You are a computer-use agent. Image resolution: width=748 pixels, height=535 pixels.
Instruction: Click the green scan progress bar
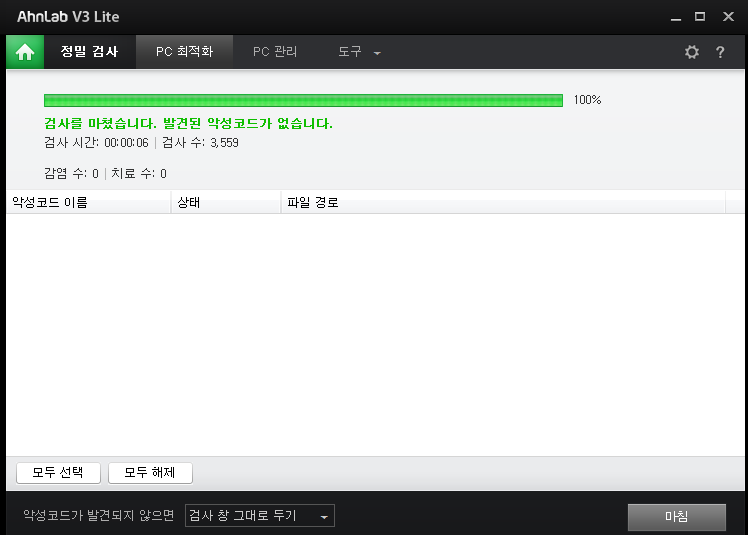303,100
